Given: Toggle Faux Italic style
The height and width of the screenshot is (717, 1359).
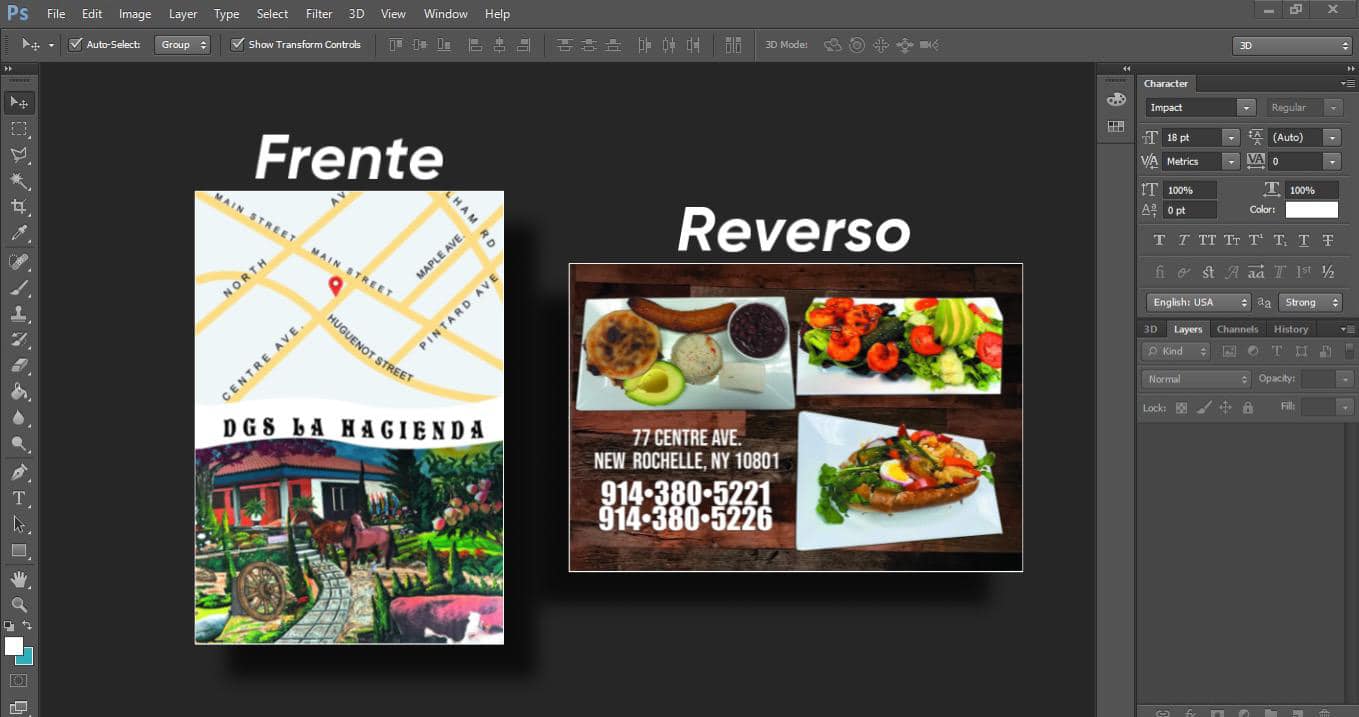Looking at the screenshot, I should [x=1183, y=240].
